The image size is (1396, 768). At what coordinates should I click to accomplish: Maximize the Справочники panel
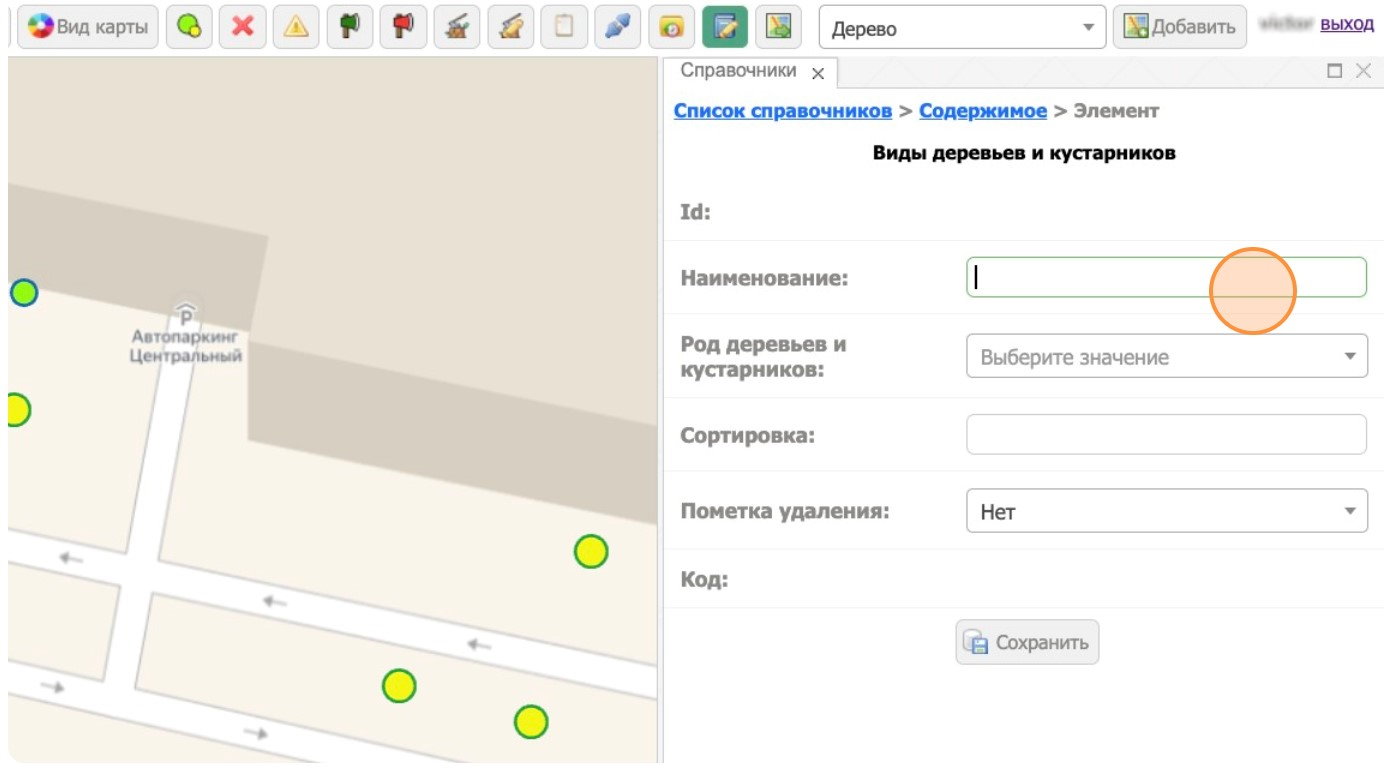pyautogui.click(x=1334, y=71)
